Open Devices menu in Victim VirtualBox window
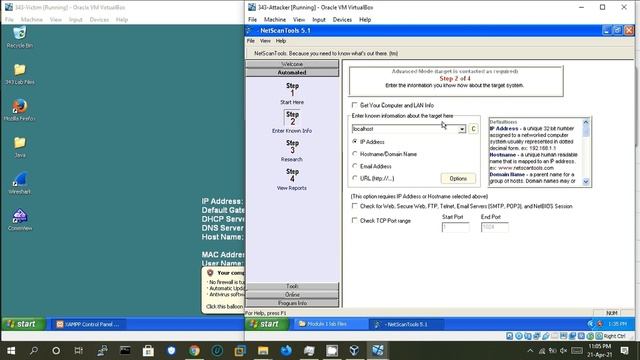This screenshot has width=640, height=360. 99,20
